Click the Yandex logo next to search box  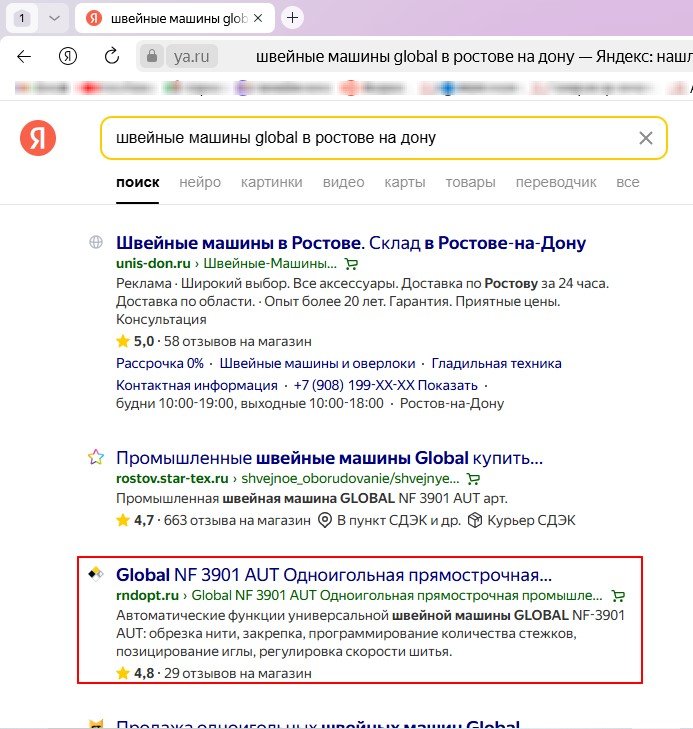38,140
